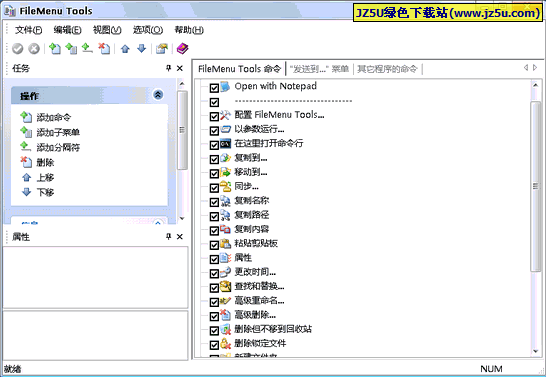This screenshot has height=377, width=546.
Task: Click the 粘贴剪贴板 clipboard icon
Action: pyautogui.click(x=226, y=243)
